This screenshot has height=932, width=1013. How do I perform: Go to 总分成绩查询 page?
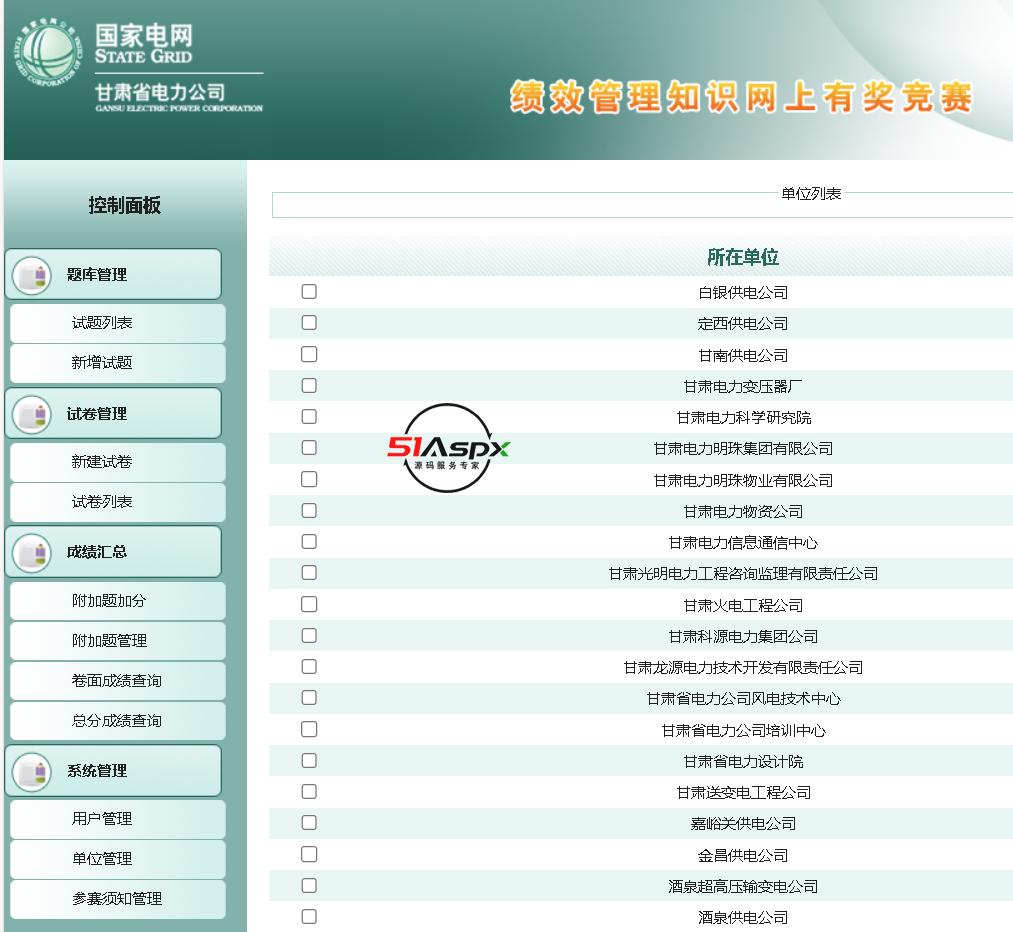pyautogui.click(x=118, y=721)
